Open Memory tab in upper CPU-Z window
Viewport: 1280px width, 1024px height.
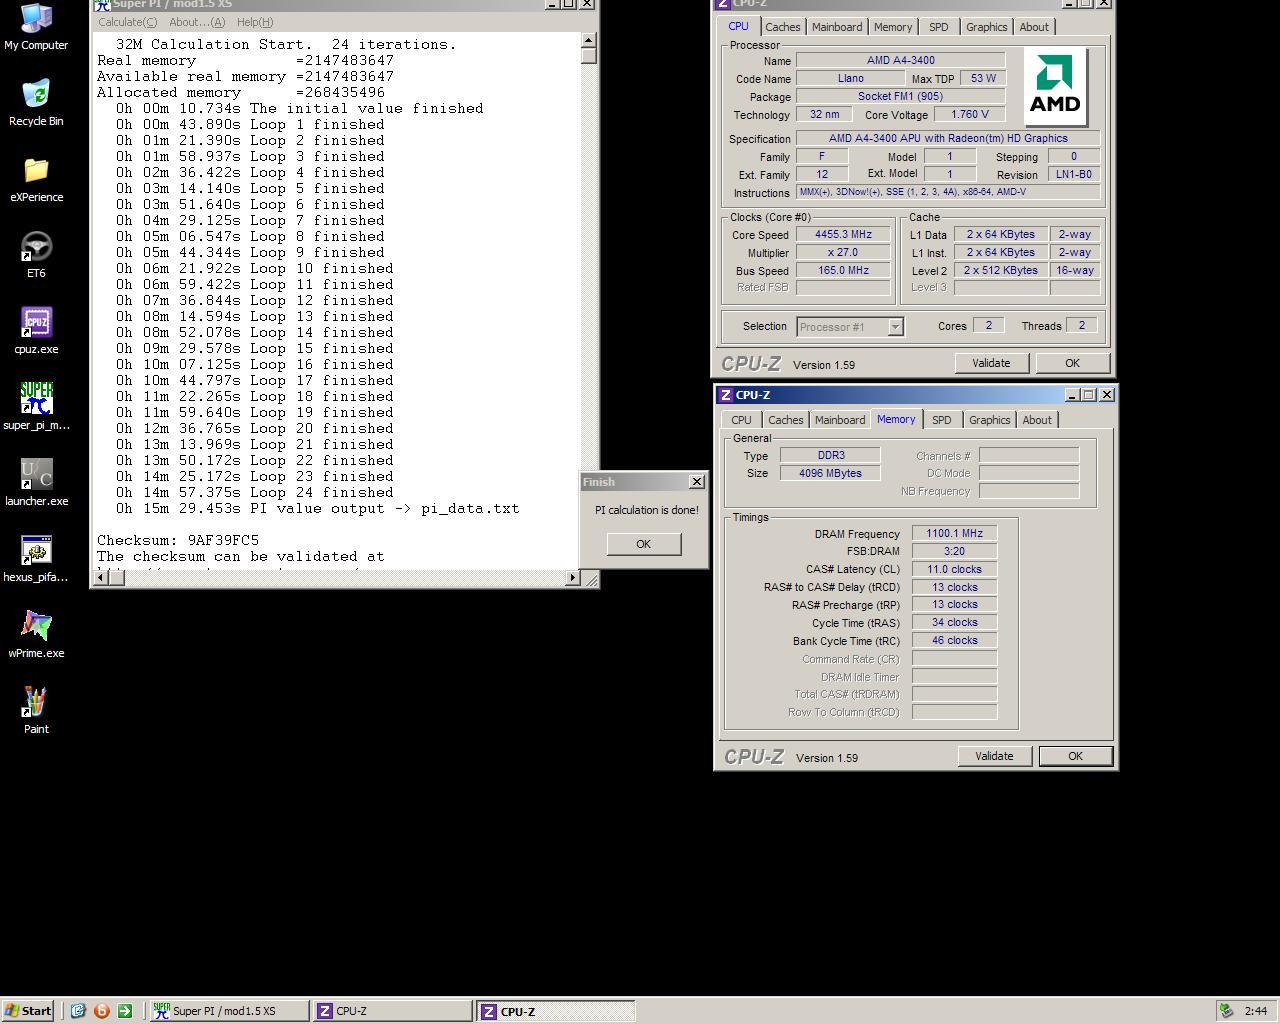[893, 27]
